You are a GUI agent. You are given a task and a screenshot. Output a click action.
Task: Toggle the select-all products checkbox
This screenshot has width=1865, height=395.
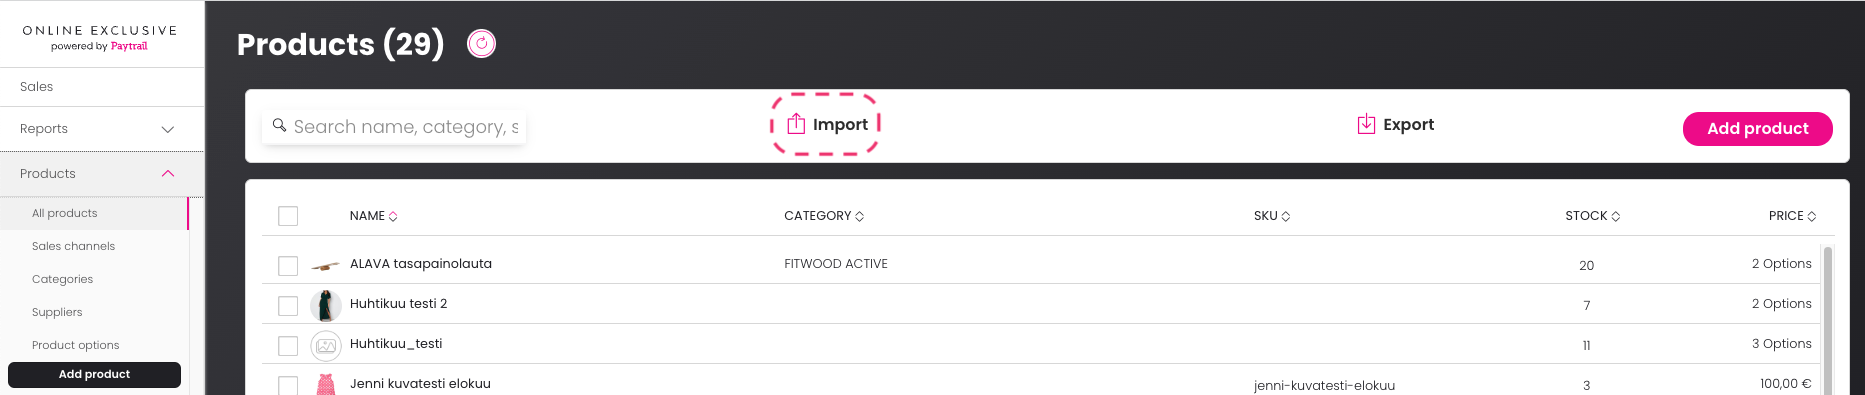[288, 216]
